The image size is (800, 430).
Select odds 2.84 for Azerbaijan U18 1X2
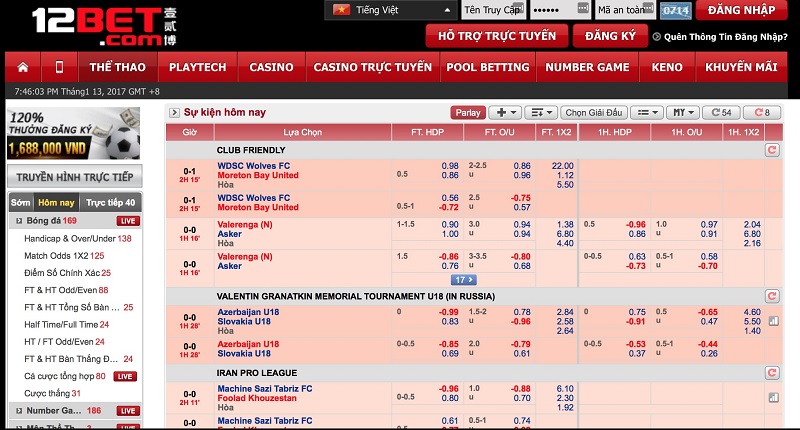[x=565, y=312]
